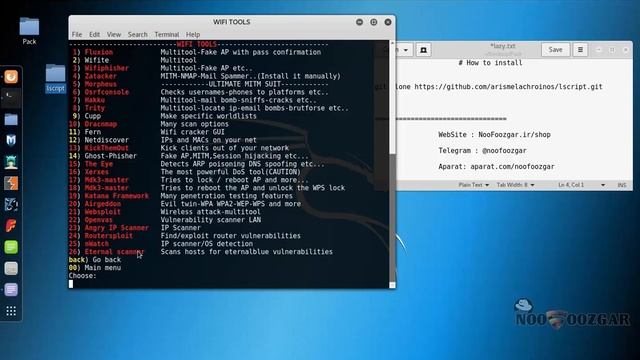640x360 pixels.
Task: Click the '21) Websploit' entry
Action: coord(95,212)
